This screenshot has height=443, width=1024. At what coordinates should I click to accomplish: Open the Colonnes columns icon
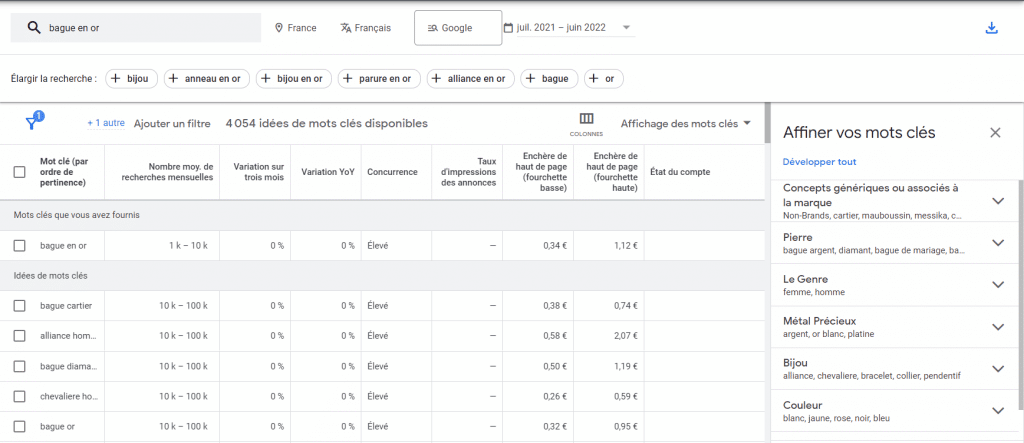click(x=586, y=122)
